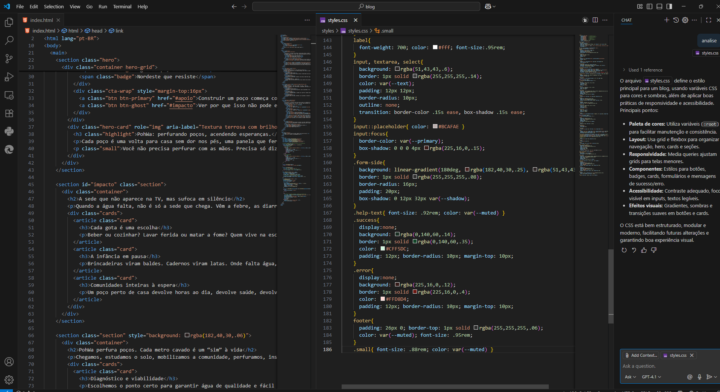Switch to the styles.css tab

pyautogui.click(x=338, y=20)
